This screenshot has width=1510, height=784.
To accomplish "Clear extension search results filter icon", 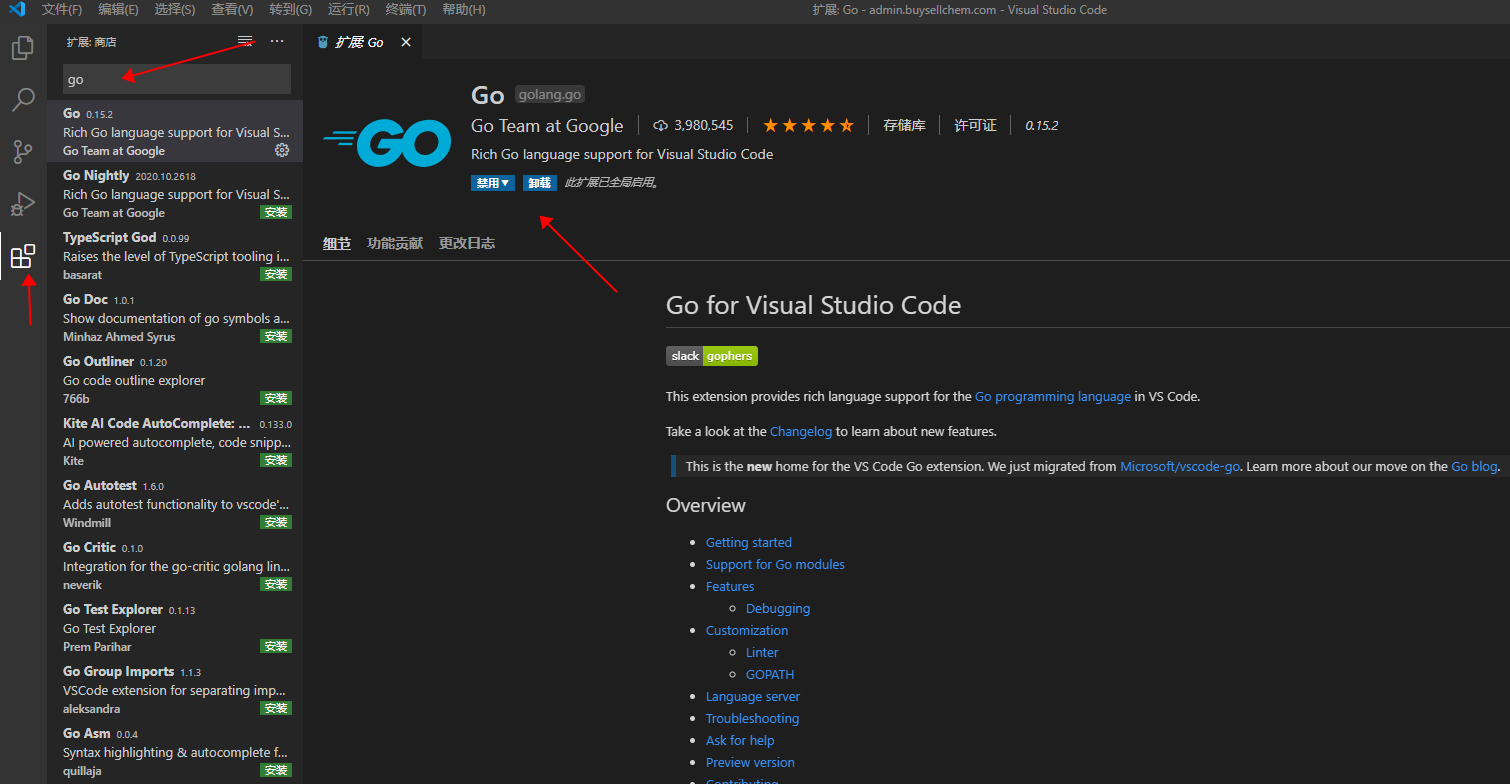I will pos(245,41).
